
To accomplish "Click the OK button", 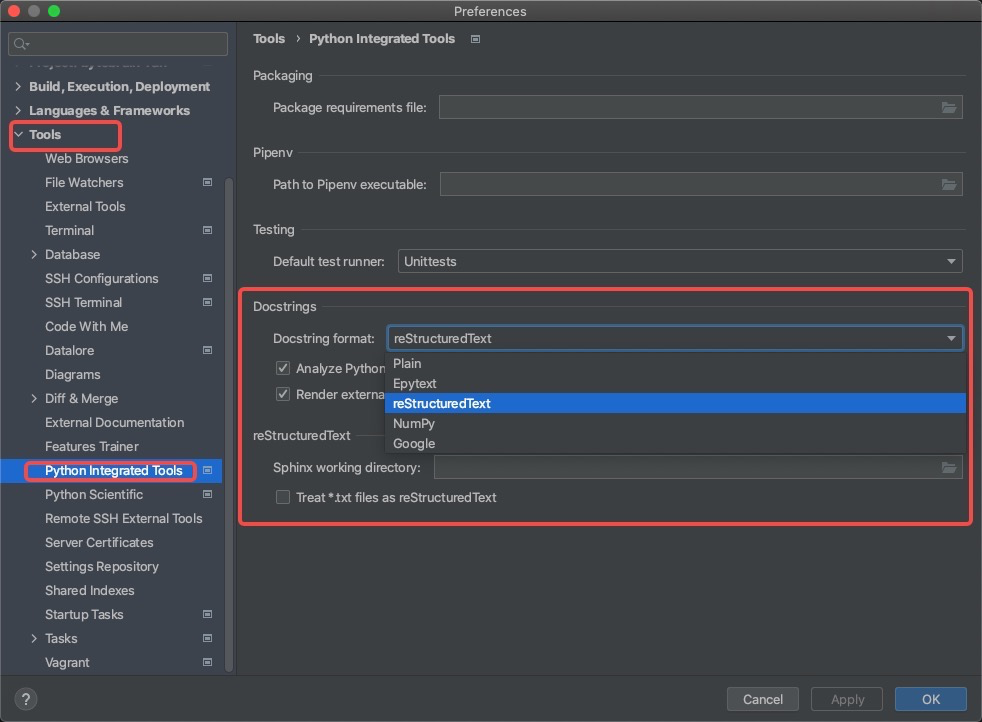I will [930, 699].
